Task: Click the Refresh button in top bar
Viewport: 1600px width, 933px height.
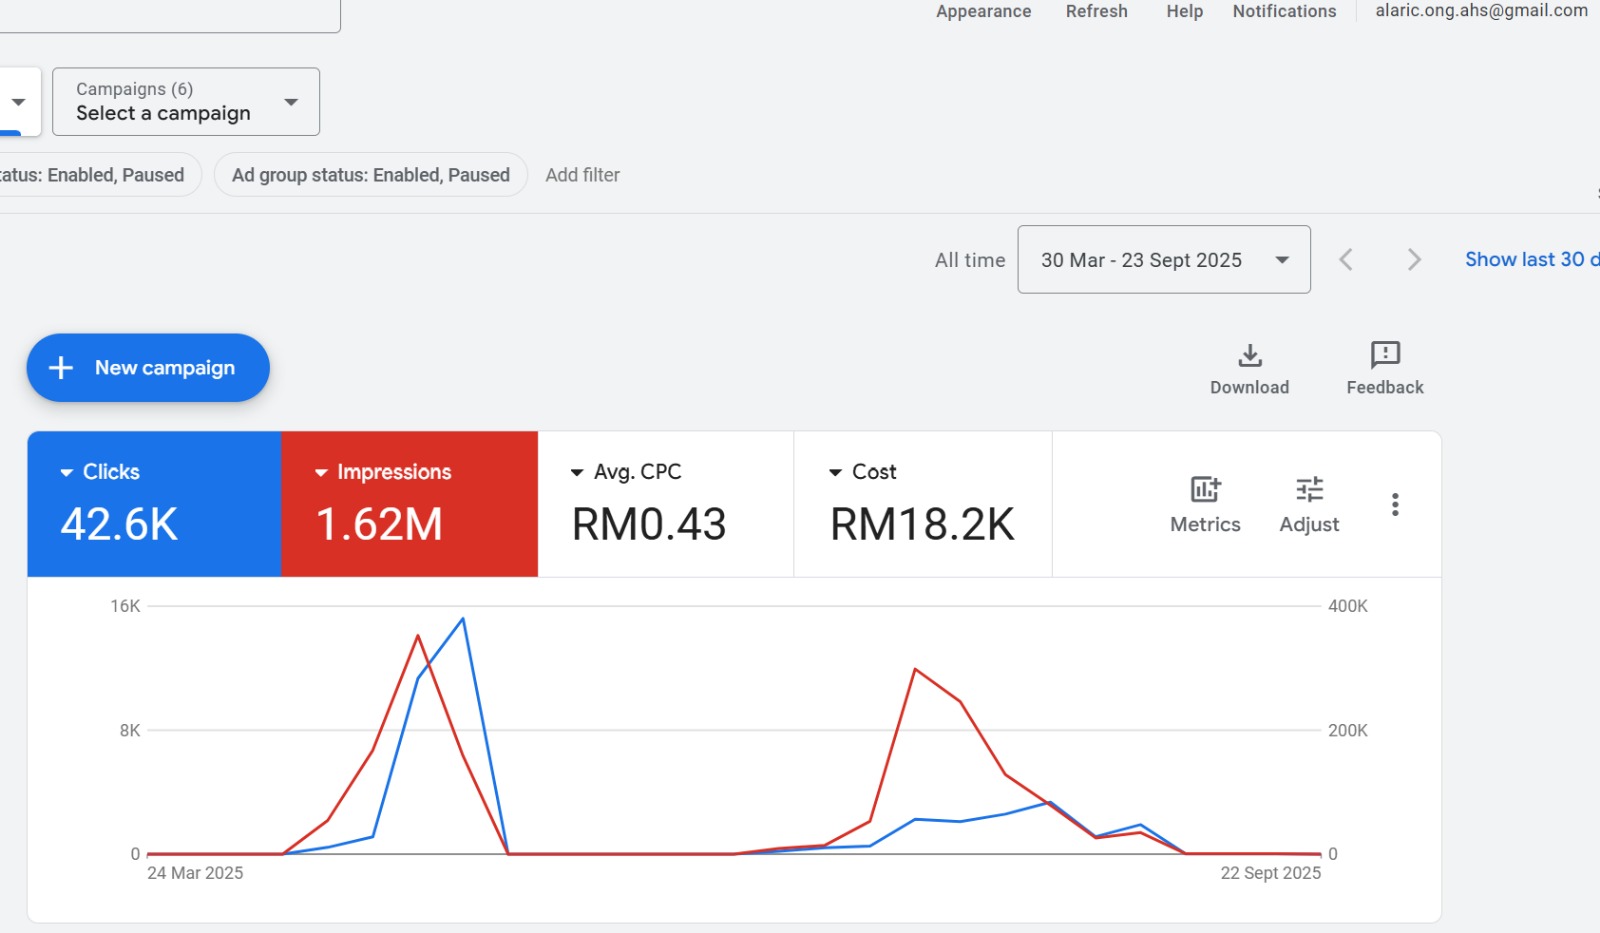Action: point(1096,11)
